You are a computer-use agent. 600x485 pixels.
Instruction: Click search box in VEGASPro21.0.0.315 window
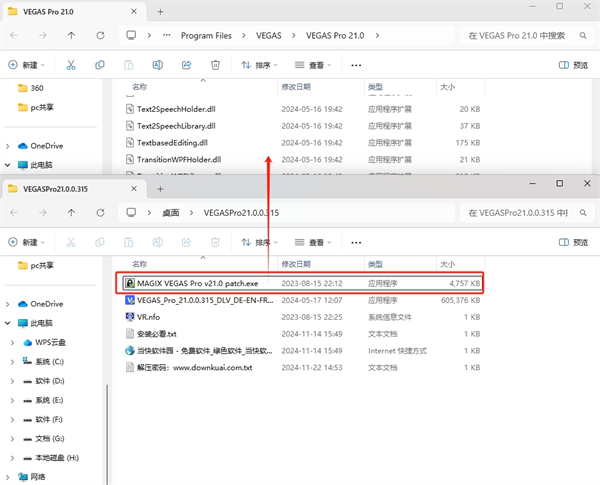click(527, 213)
